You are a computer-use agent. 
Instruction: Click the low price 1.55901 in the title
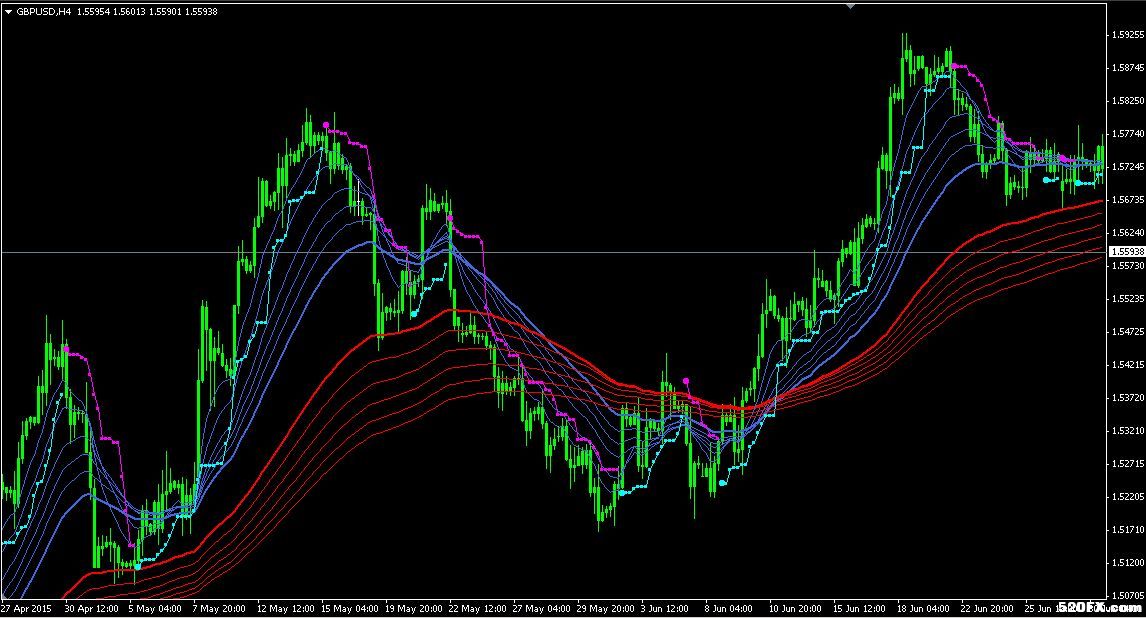164,12
